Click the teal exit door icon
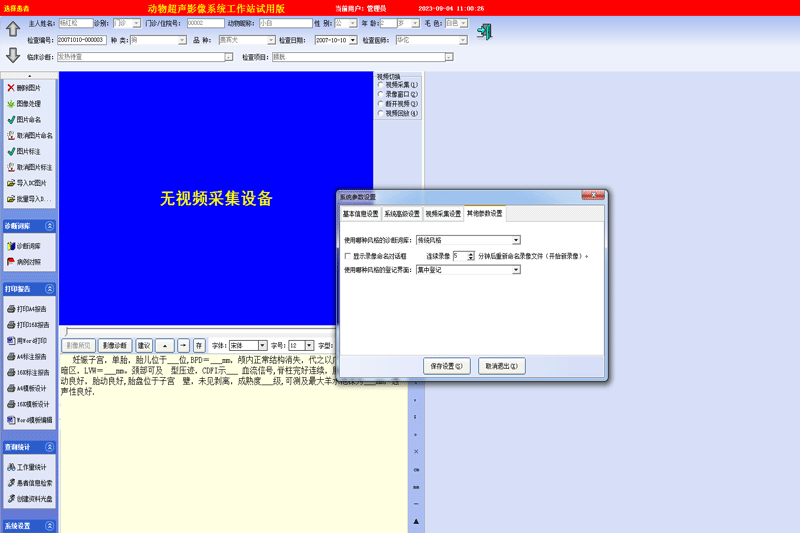Viewport: 800px width, 533px height. 484,32
